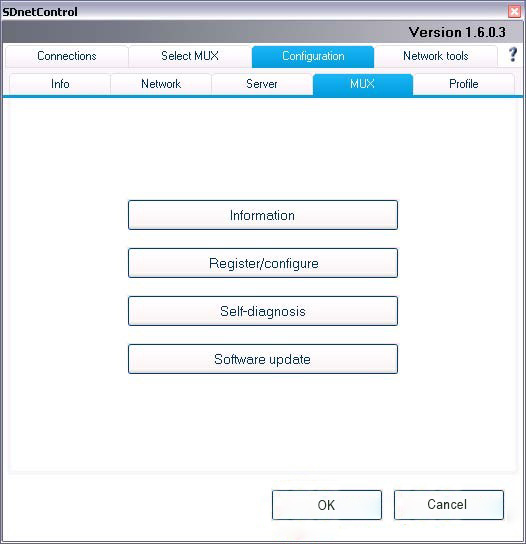
Task: Close the SDnetControl window
Action: point(514,12)
